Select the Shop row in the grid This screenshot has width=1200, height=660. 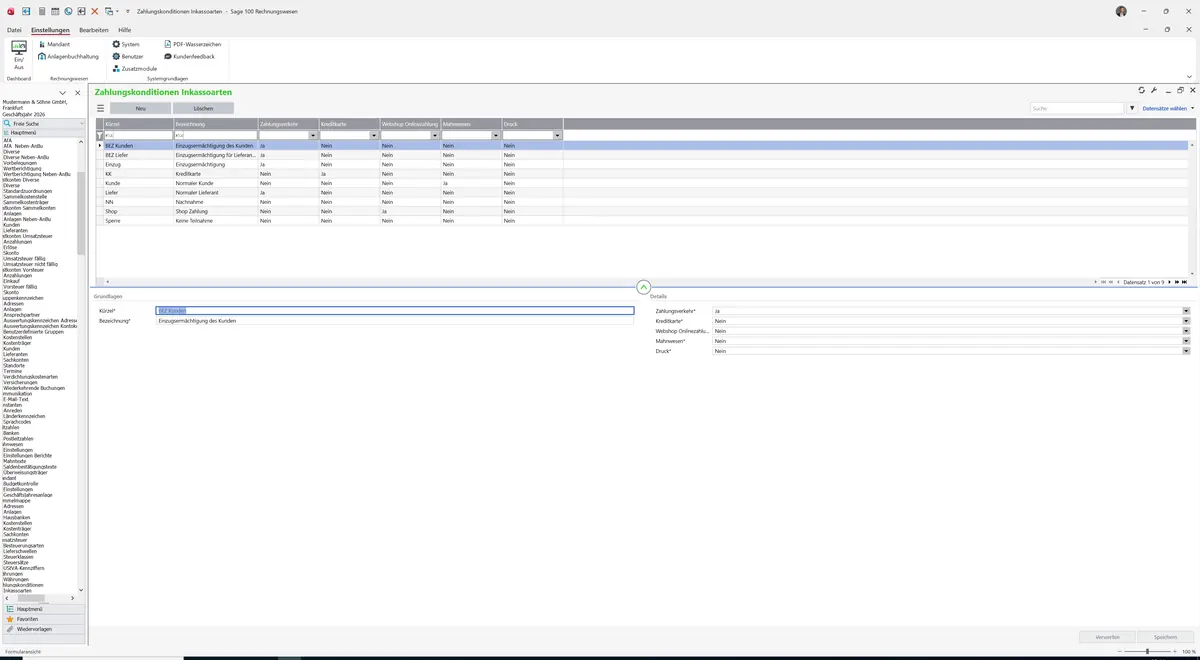[x=644, y=211]
